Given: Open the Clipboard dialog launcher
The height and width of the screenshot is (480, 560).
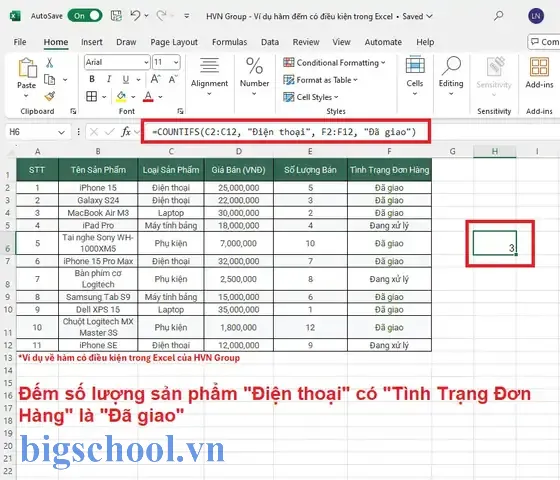Looking at the screenshot, I should click(73, 111).
